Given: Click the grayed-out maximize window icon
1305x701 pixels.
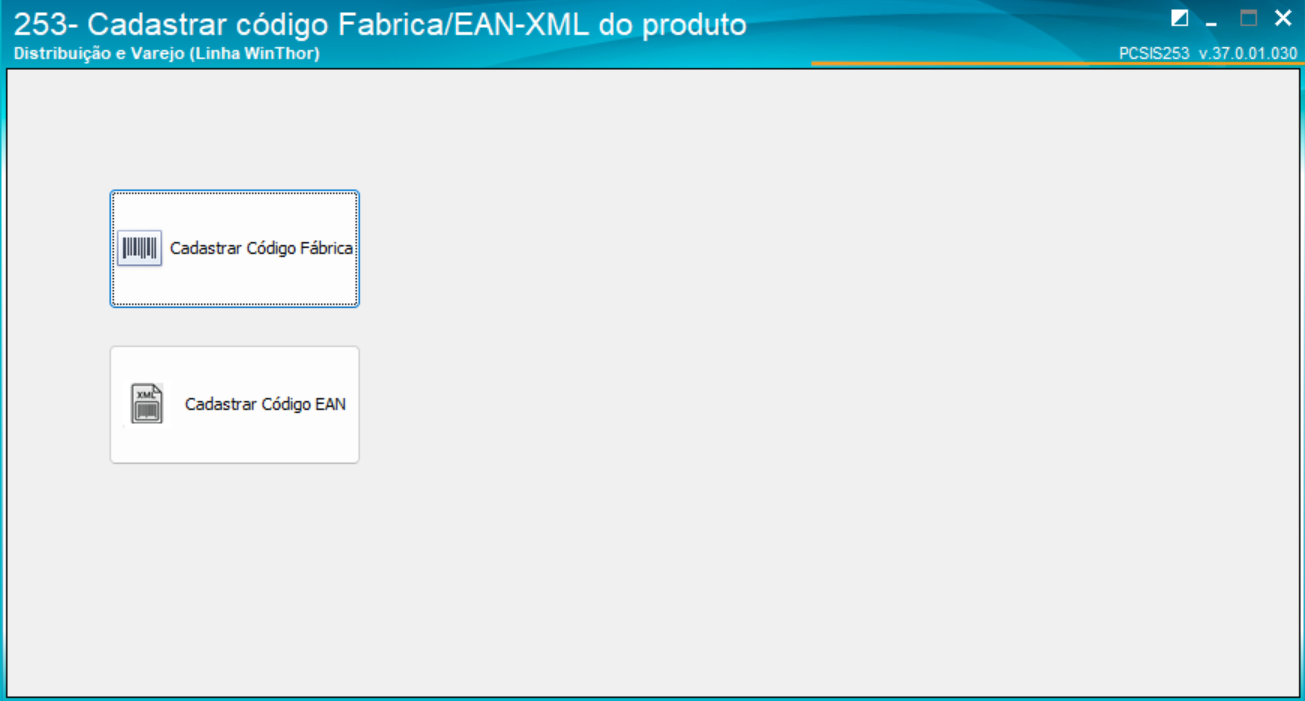Looking at the screenshot, I should 1248,18.
